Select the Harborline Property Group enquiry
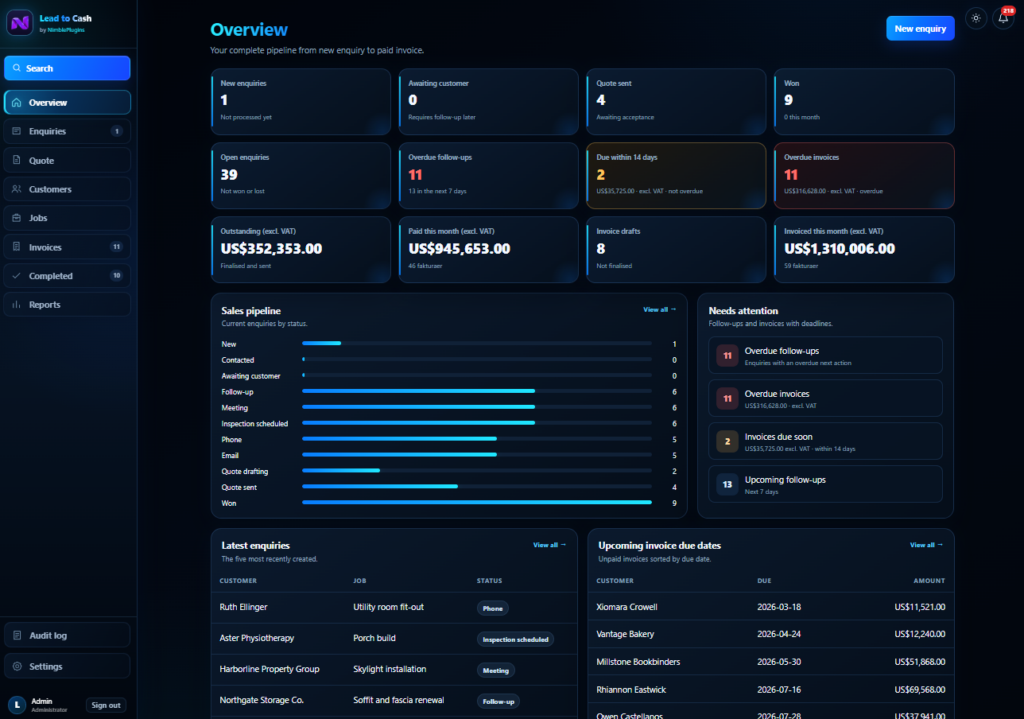This screenshot has width=1024, height=719. 394,669
